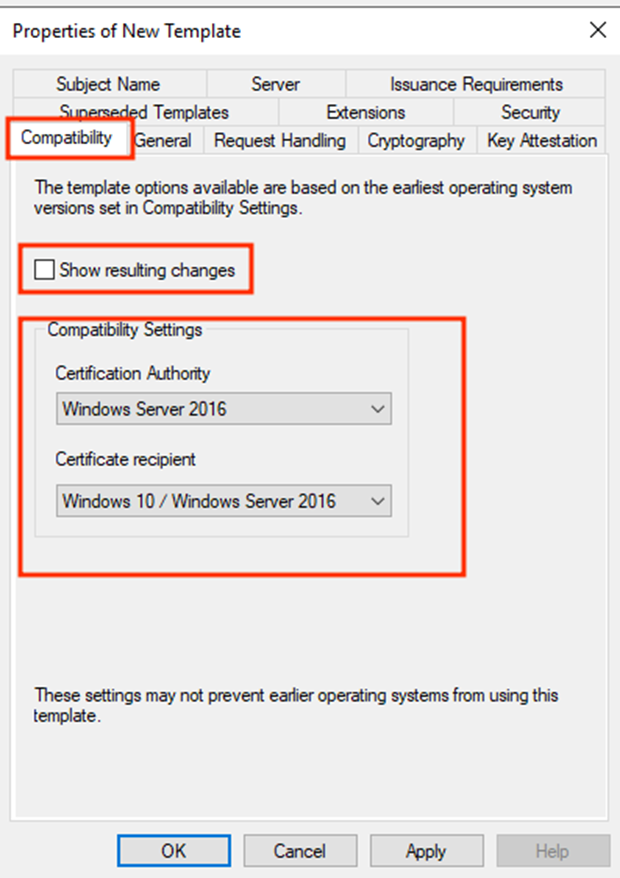Select the Compatibility tab

67,138
